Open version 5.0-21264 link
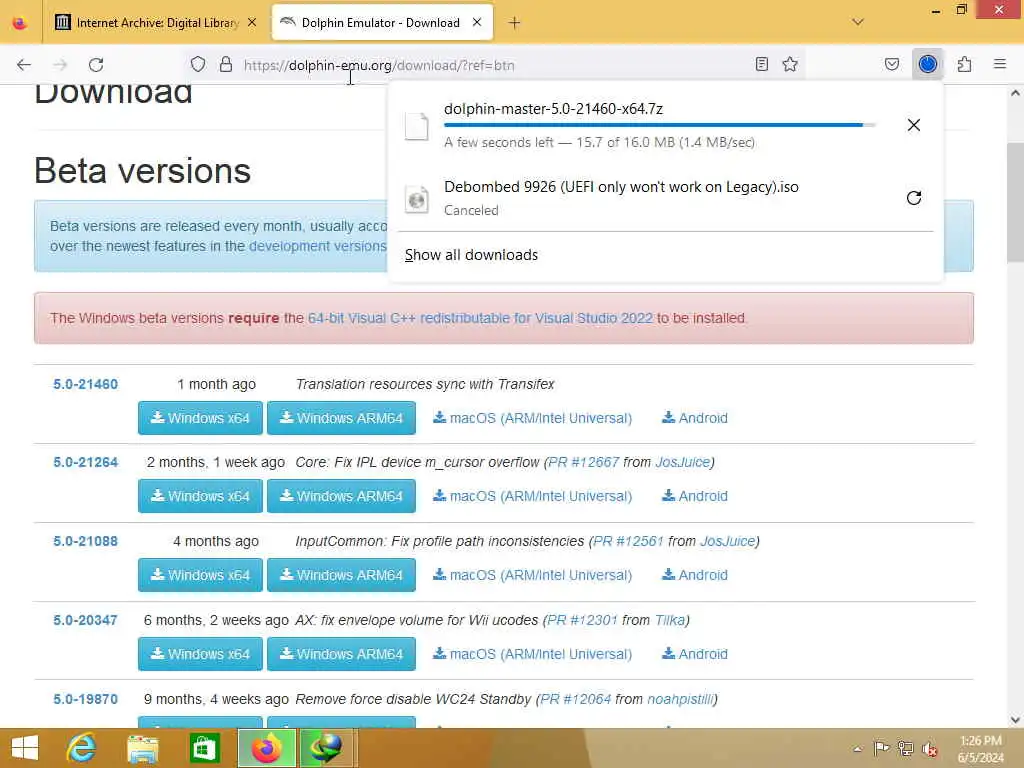This screenshot has width=1024, height=768. [86, 462]
